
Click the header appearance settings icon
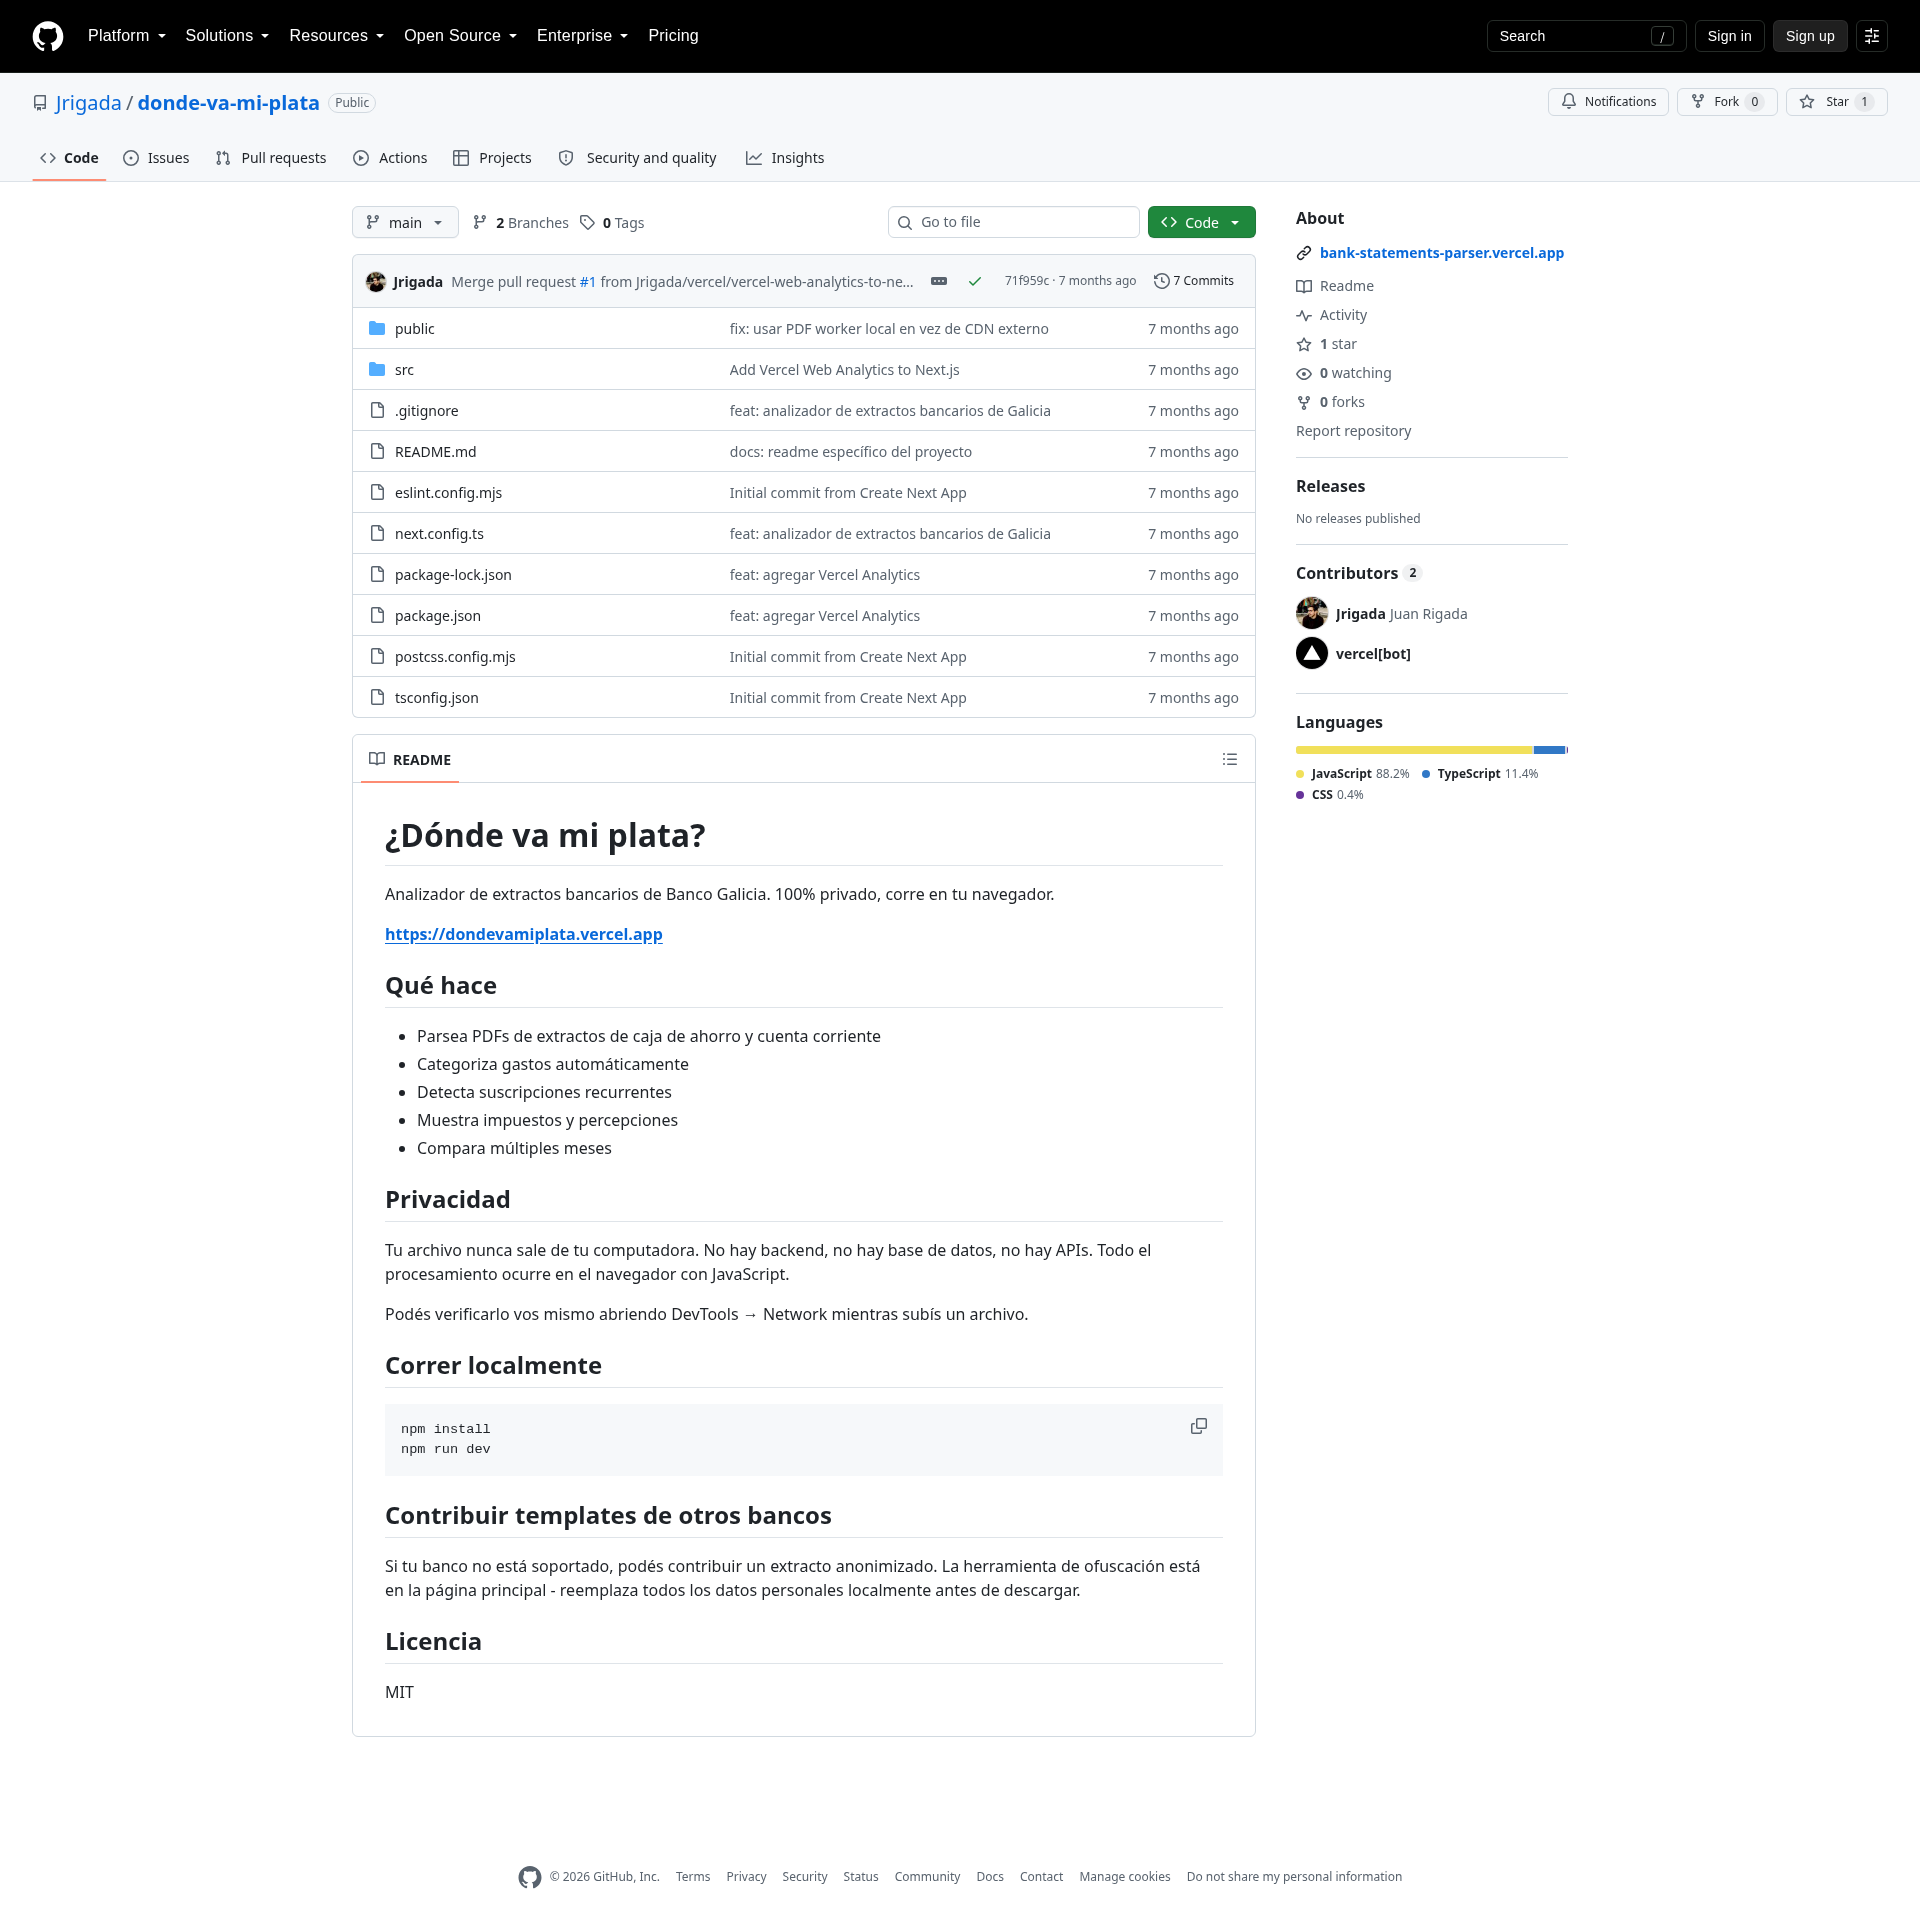(x=1872, y=36)
